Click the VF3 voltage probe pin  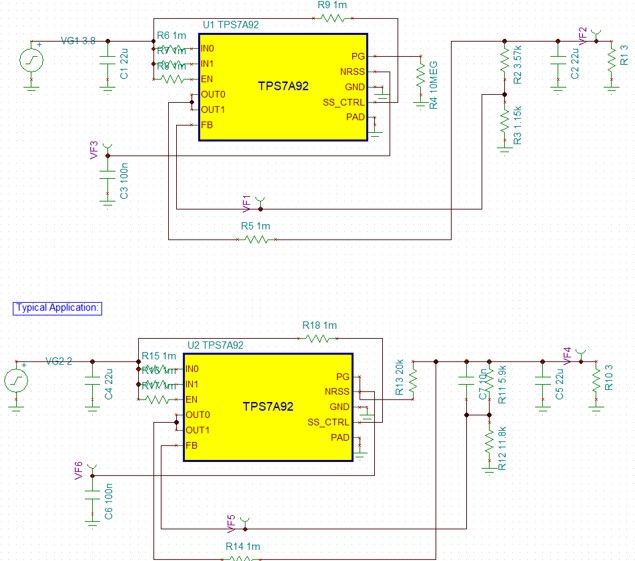click(108, 150)
